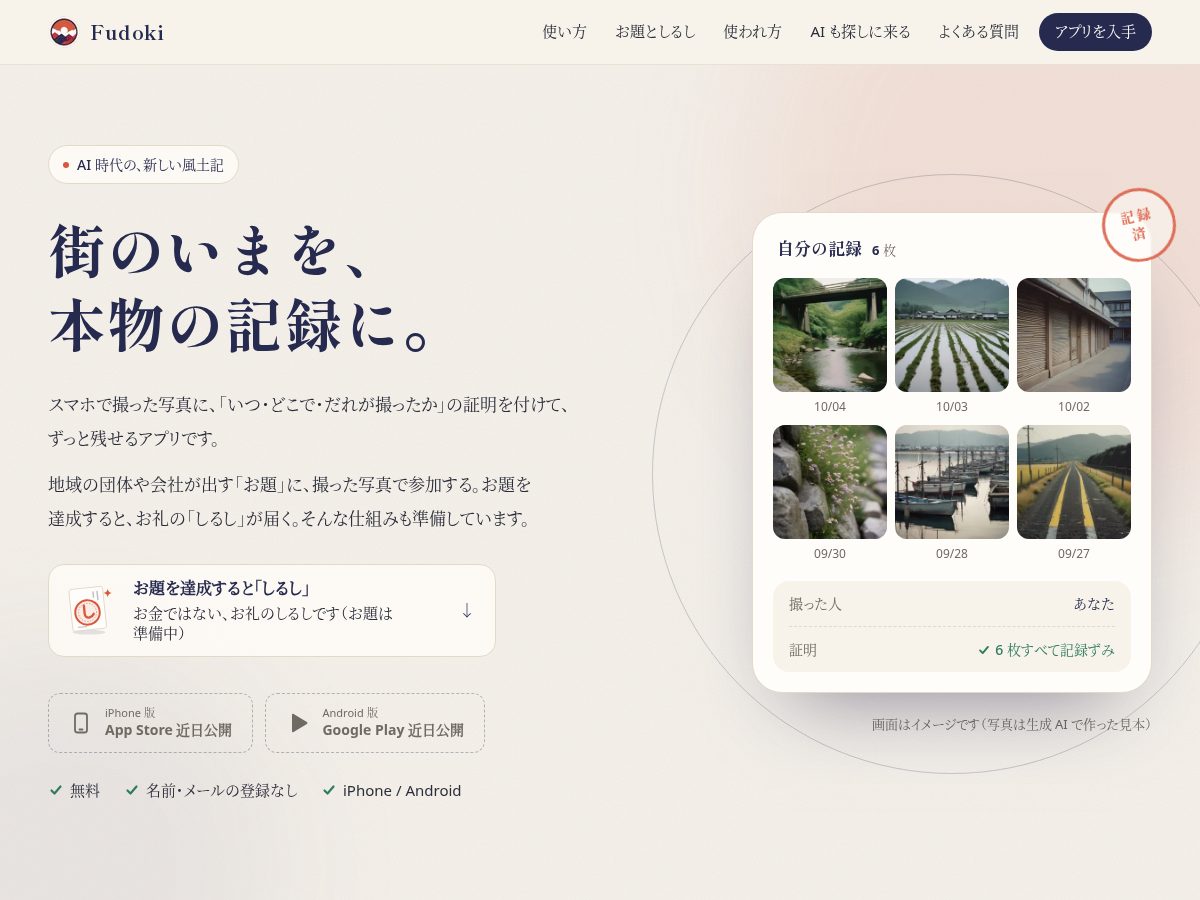This screenshot has height=900, width=1200.
Task: Click the Google Play triangle icon
Action: 299,723
